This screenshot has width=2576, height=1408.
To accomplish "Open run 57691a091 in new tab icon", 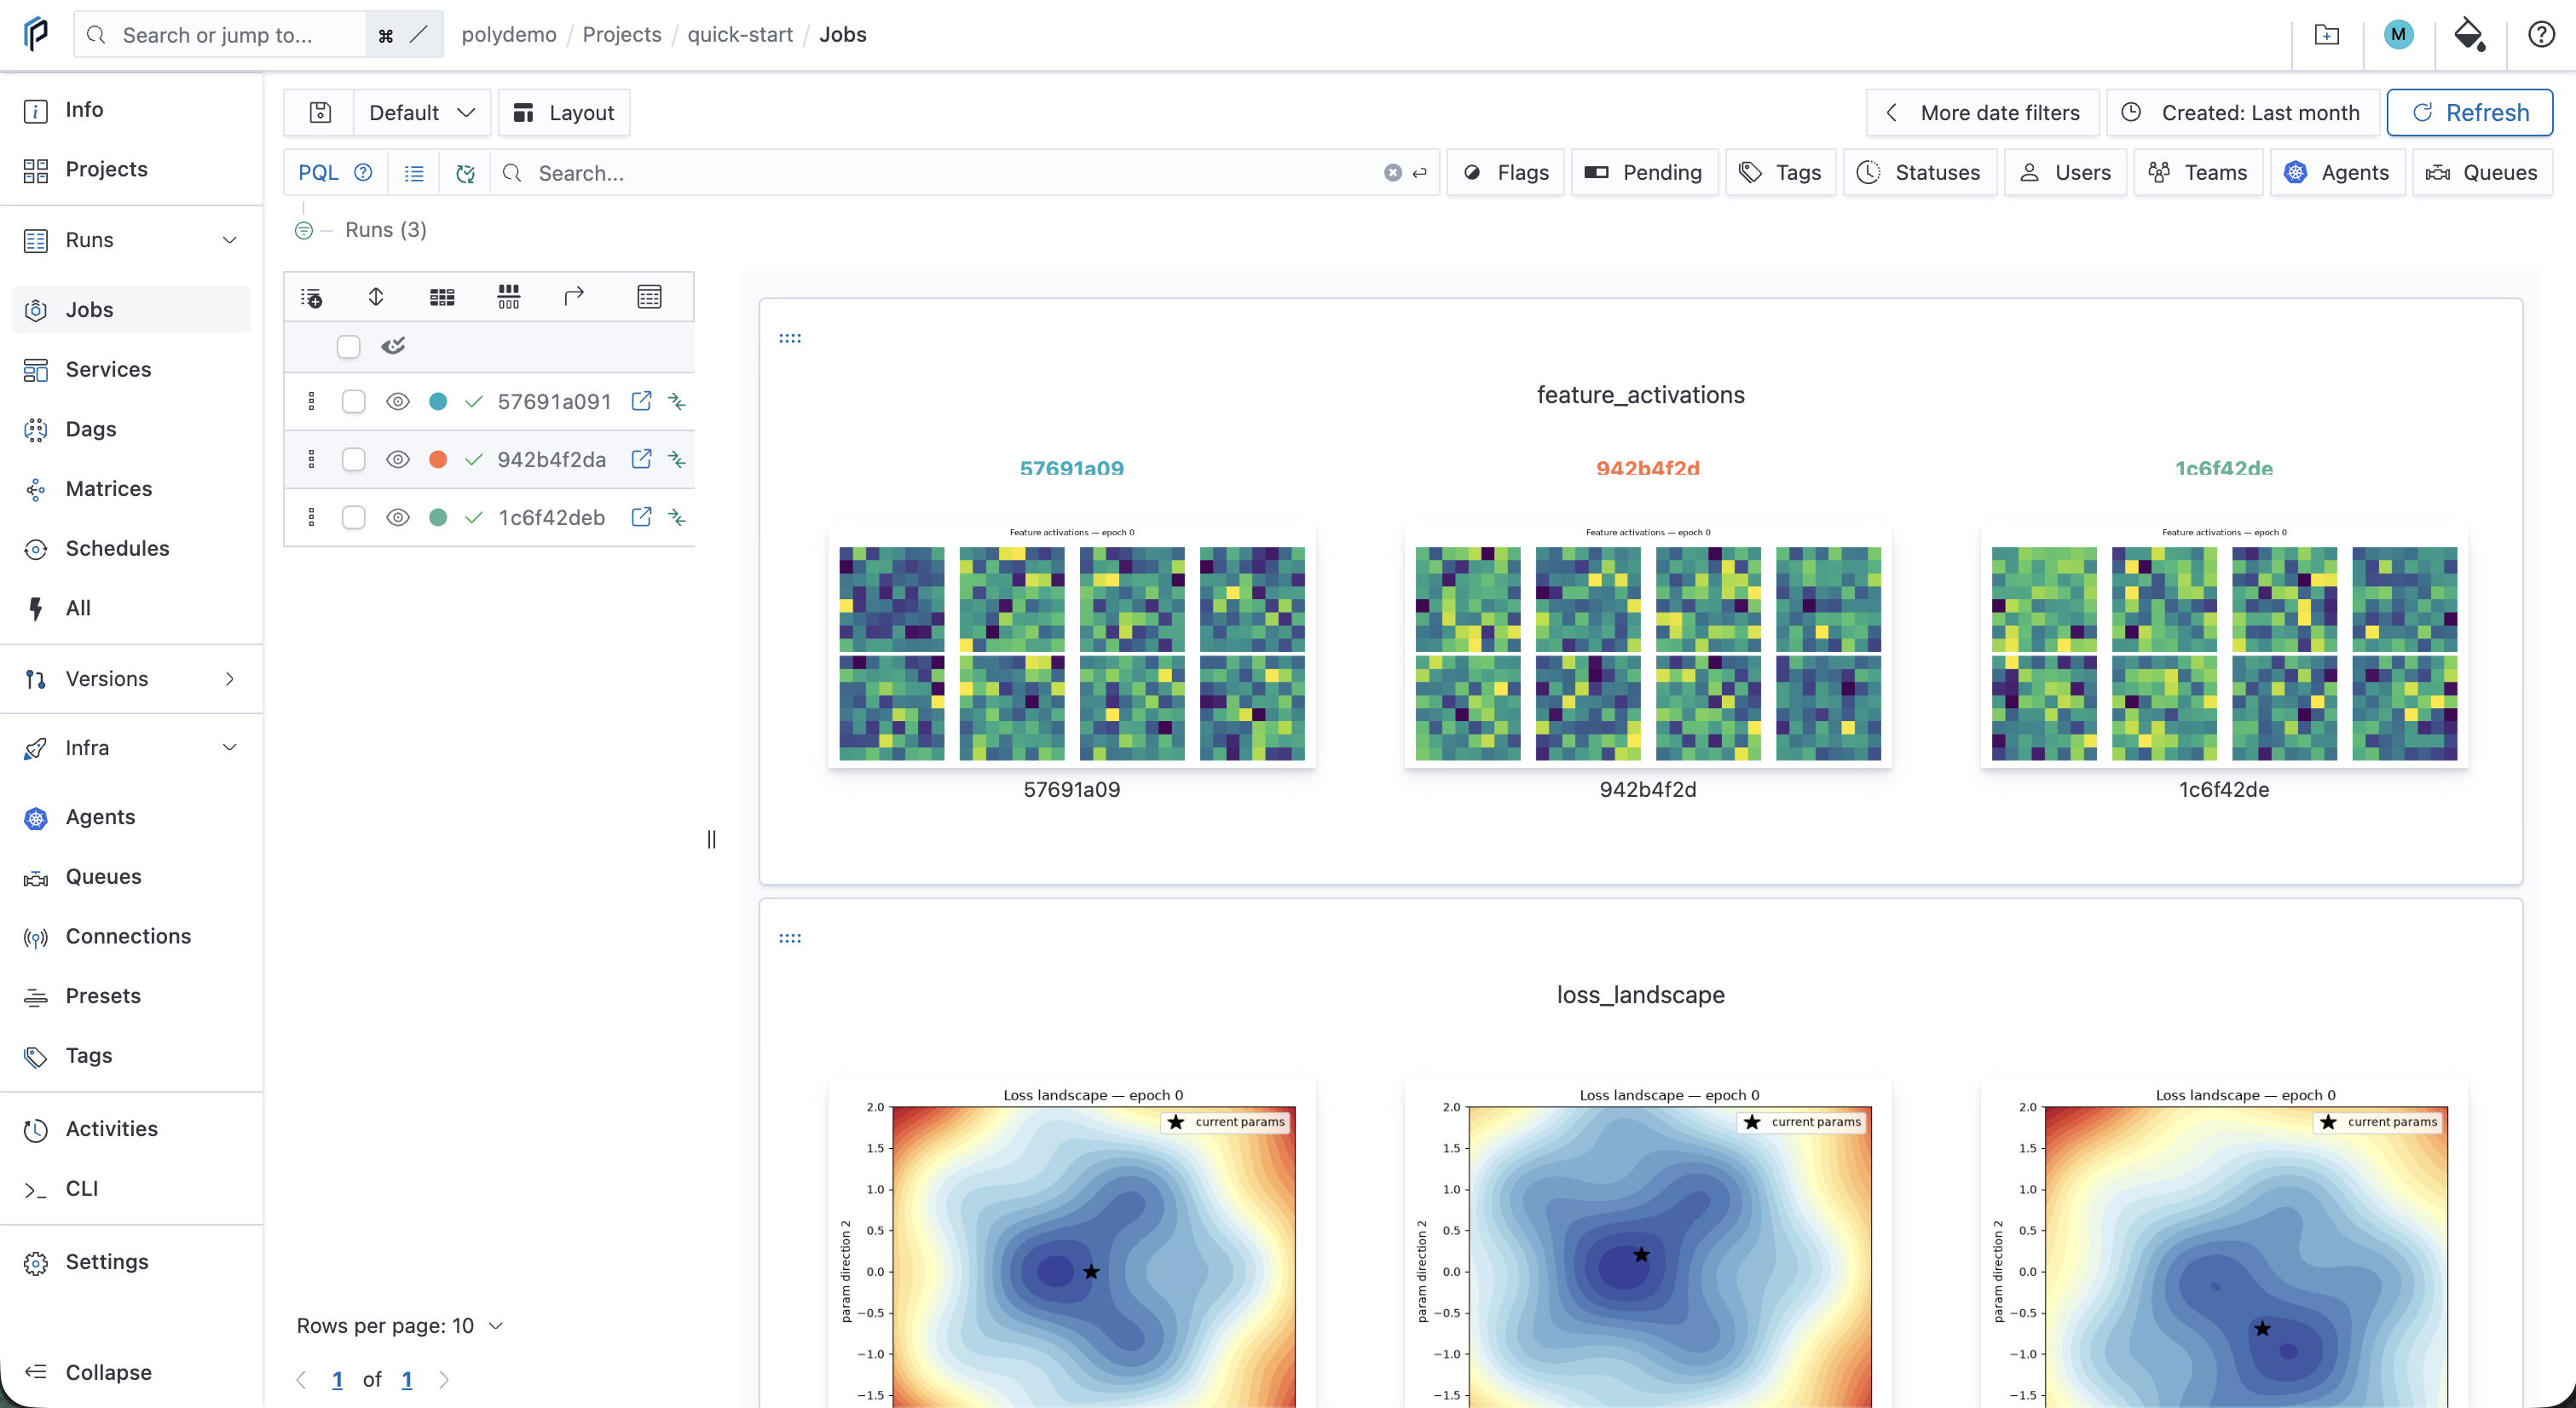I will point(642,402).
